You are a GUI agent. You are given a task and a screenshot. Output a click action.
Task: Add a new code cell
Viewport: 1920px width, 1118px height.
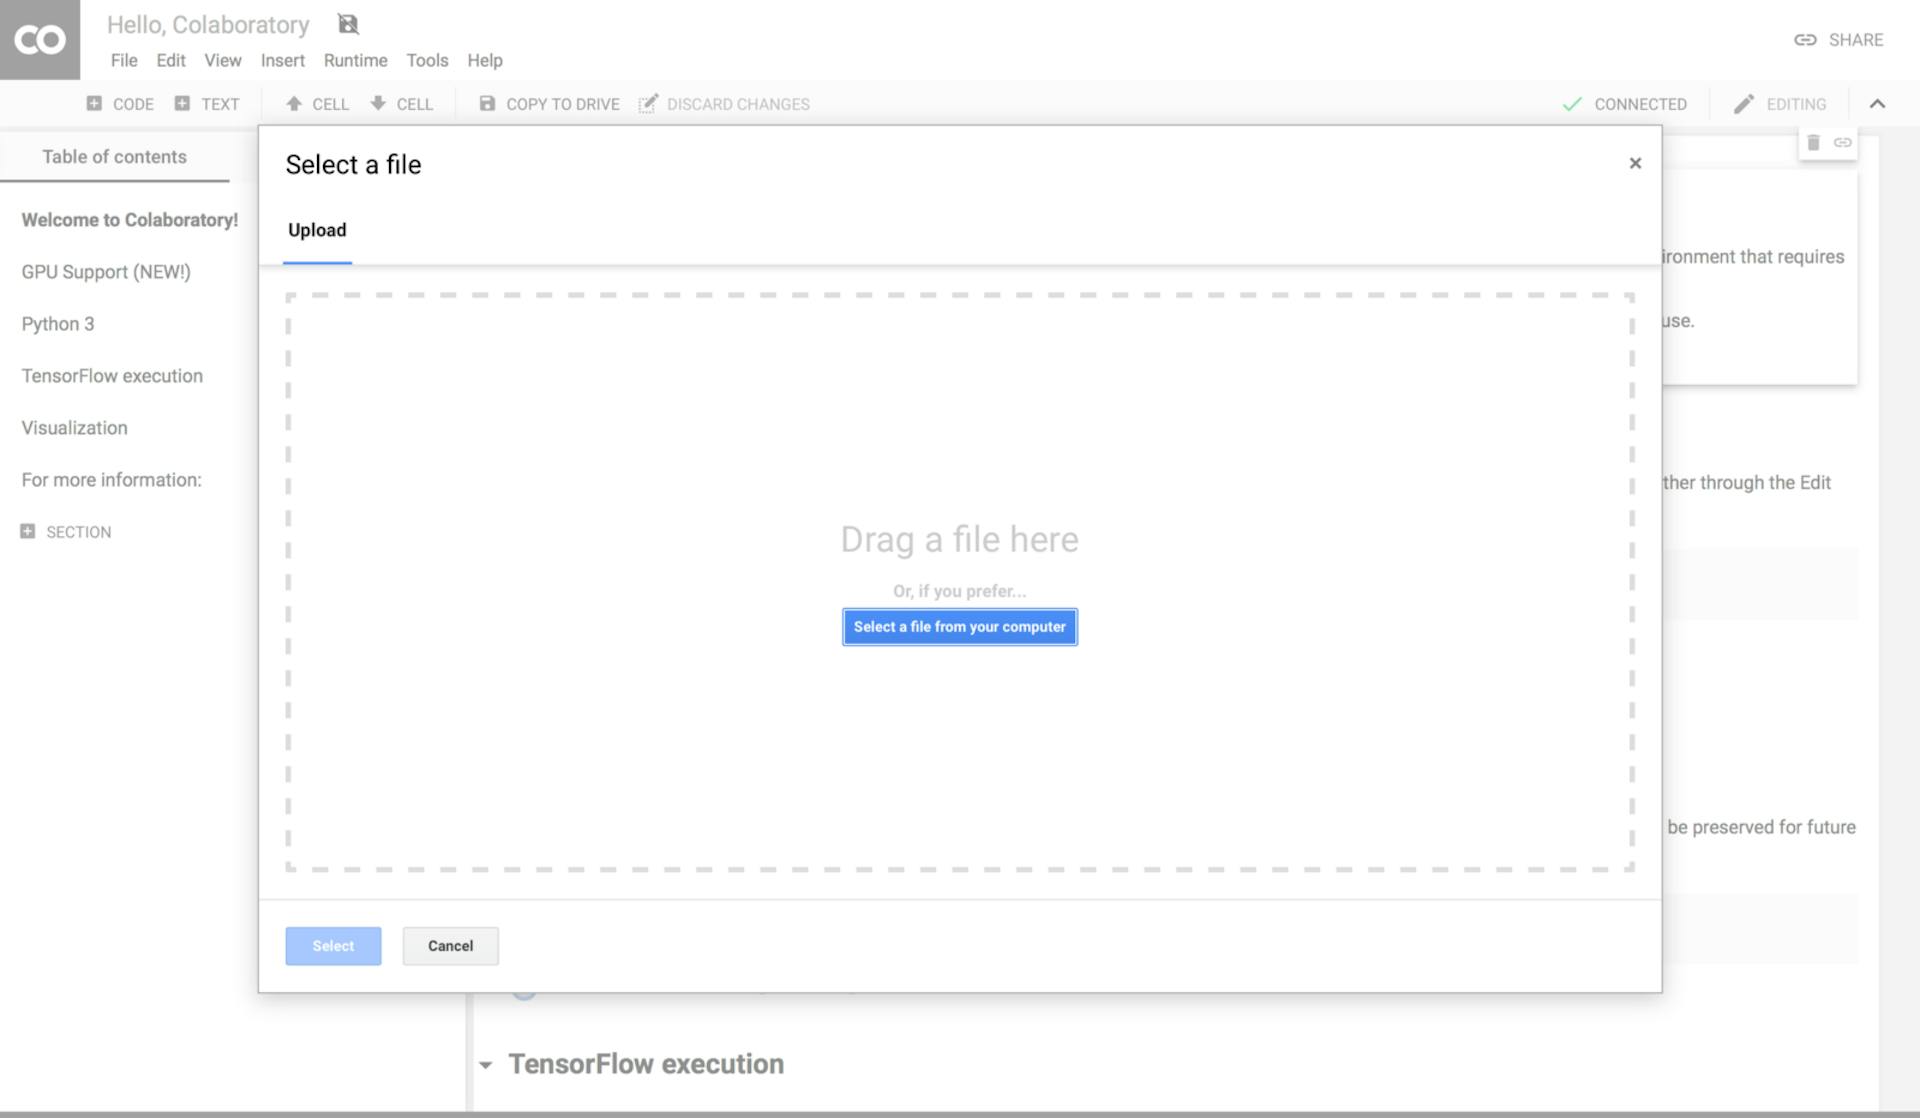[x=120, y=103]
